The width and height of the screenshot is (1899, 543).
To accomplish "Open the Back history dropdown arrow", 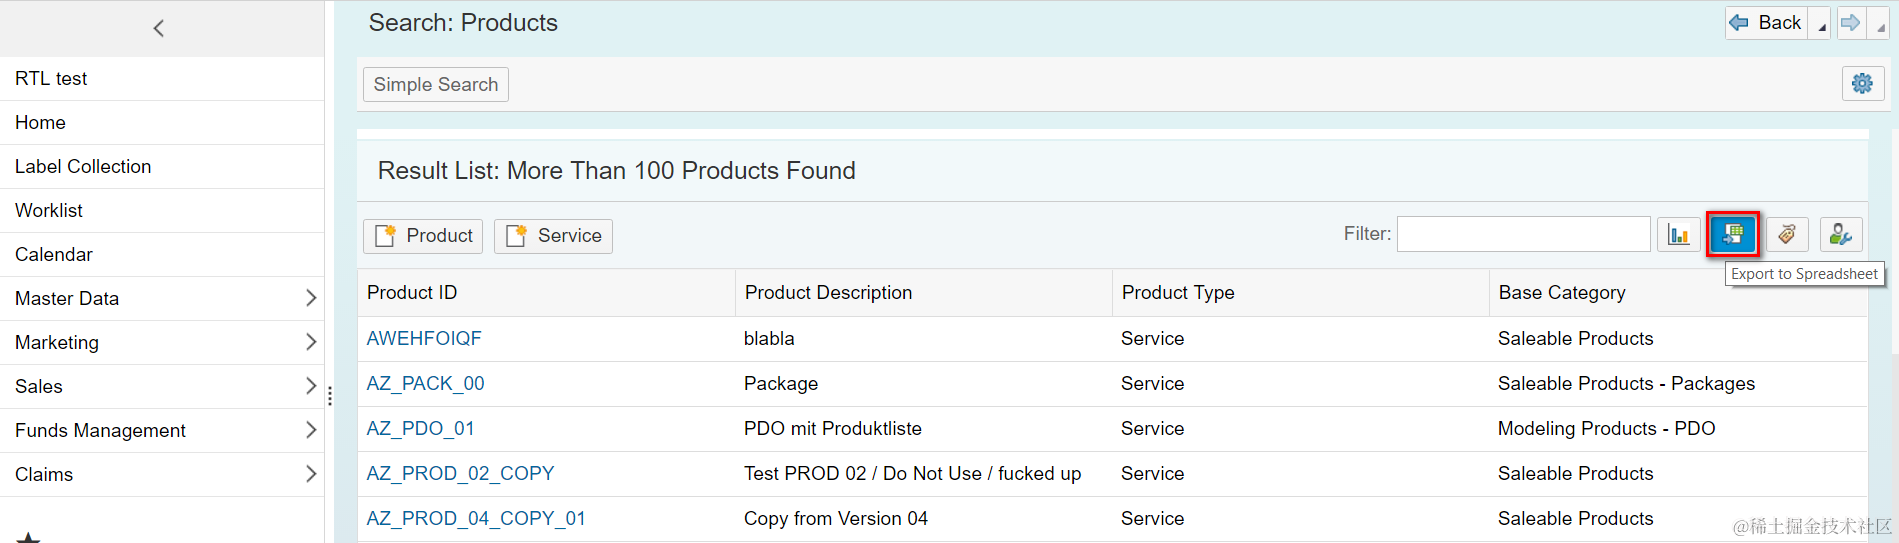I will 1821,26.
